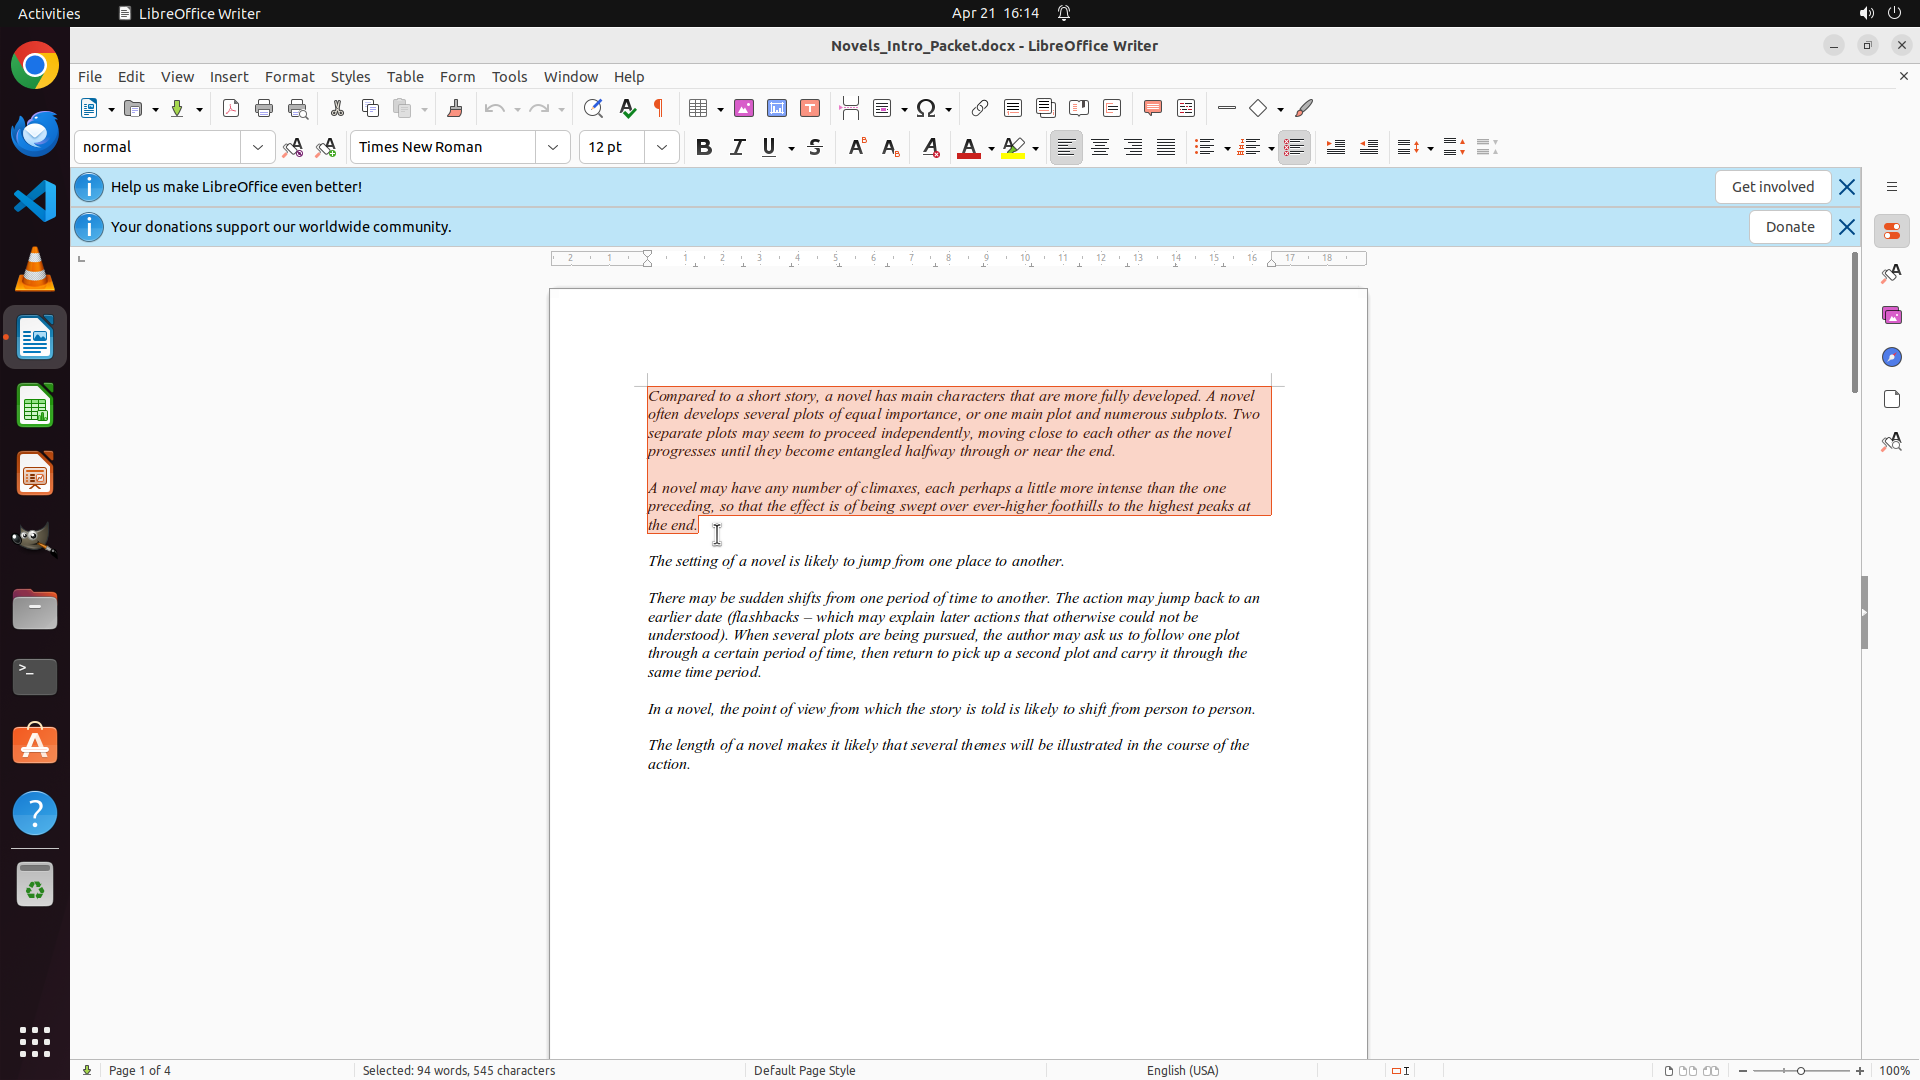
Task: Click the Clone Formatting paintbrush icon
Action: pyautogui.click(x=455, y=108)
